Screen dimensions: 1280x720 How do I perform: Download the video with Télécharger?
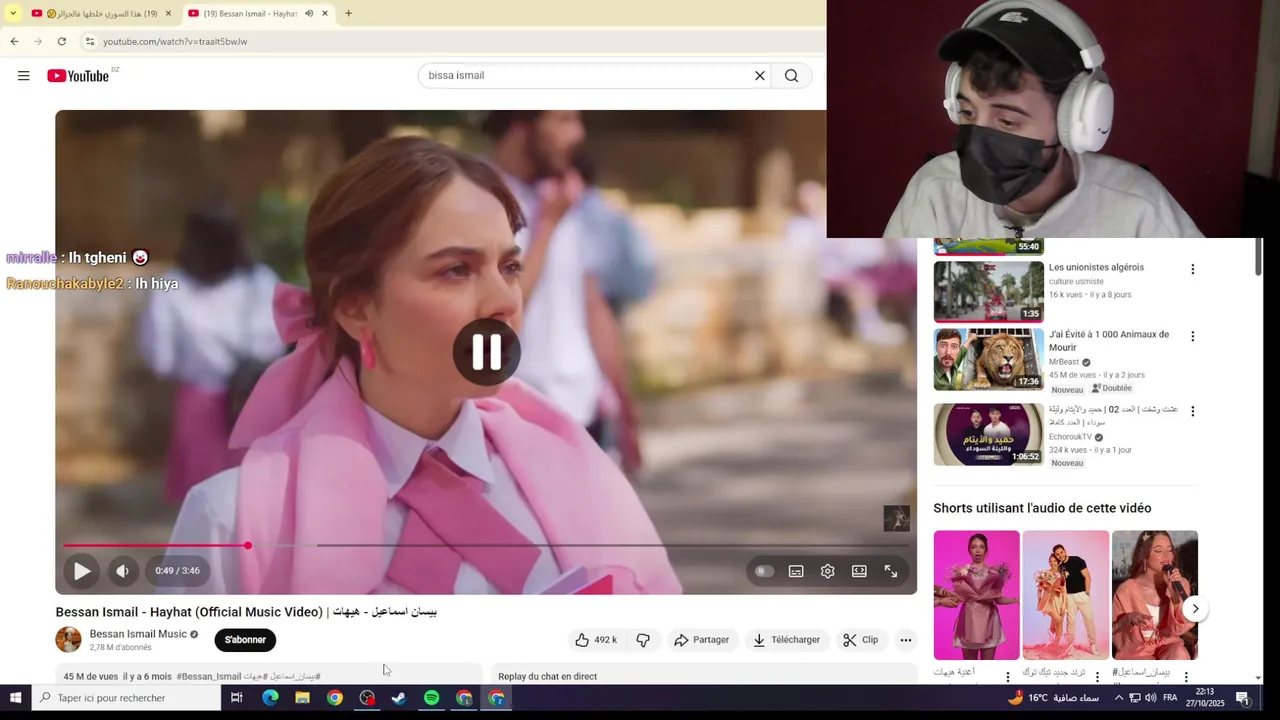pyautogui.click(x=786, y=640)
